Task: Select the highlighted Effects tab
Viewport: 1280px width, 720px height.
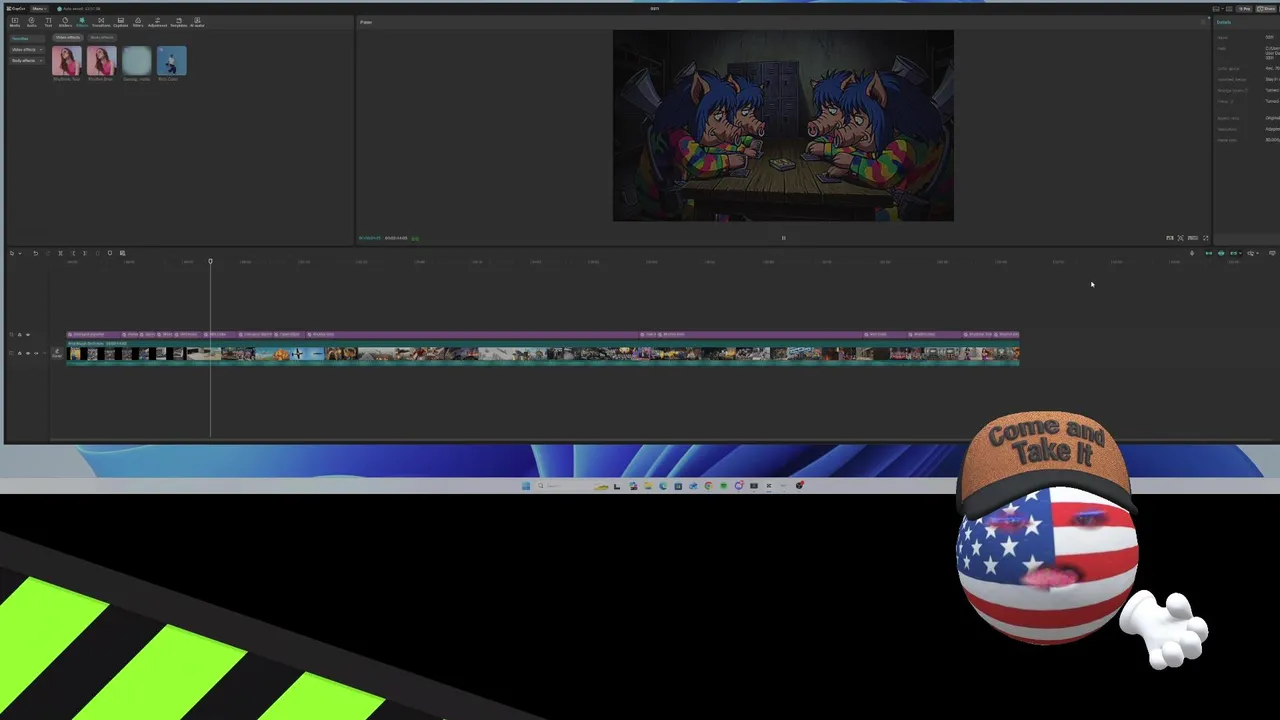Action: pyautogui.click(x=82, y=22)
